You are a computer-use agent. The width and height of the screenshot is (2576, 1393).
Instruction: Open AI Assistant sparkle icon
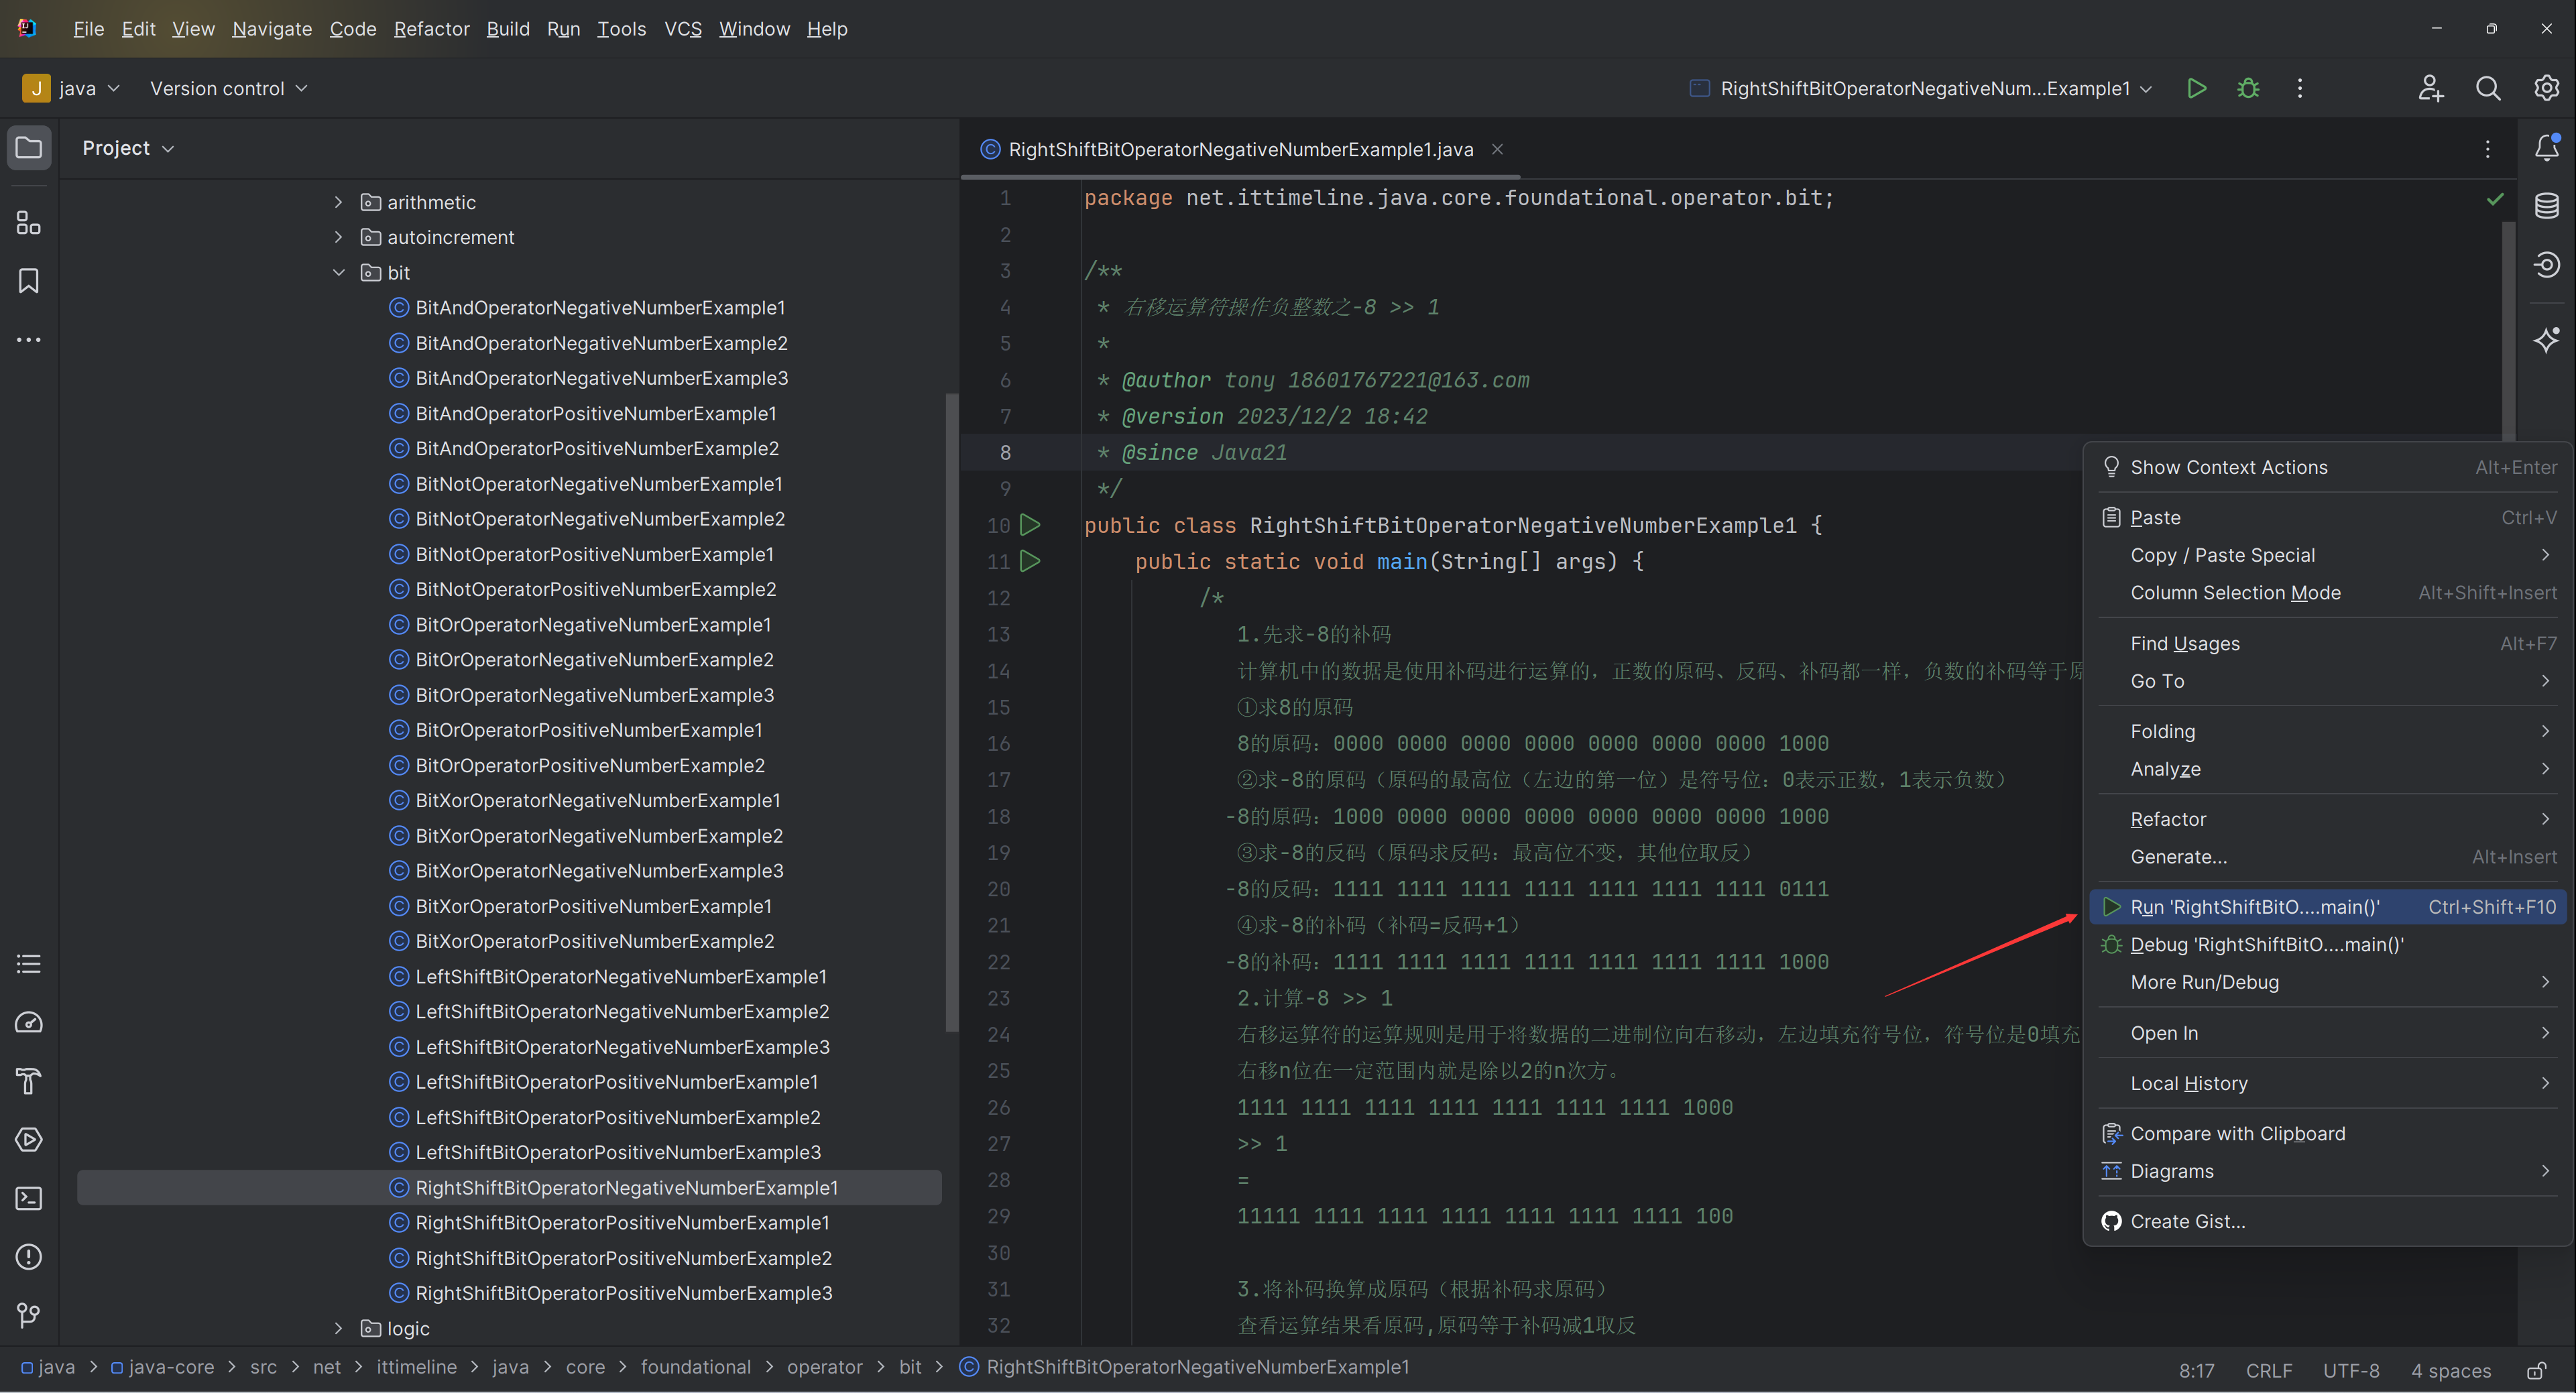tap(2547, 339)
